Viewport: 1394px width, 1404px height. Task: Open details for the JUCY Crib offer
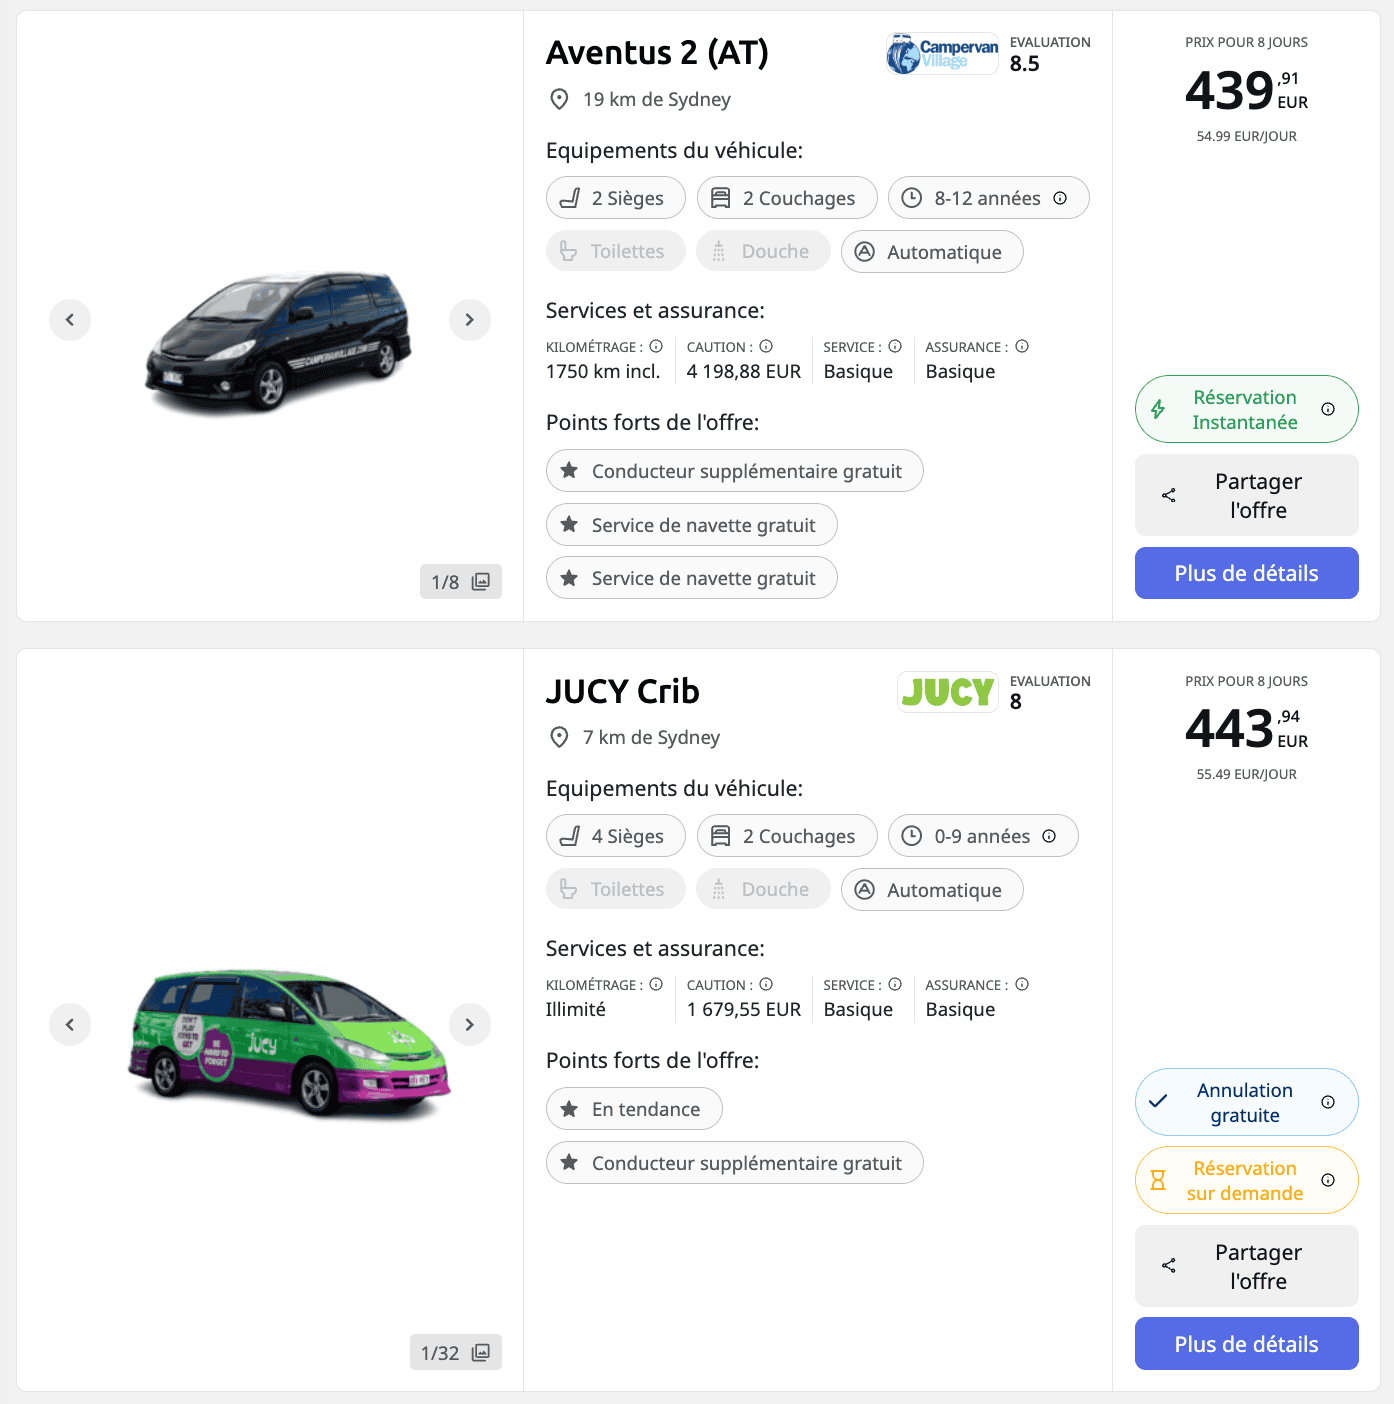pyautogui.click(x=1246, y=1344)
